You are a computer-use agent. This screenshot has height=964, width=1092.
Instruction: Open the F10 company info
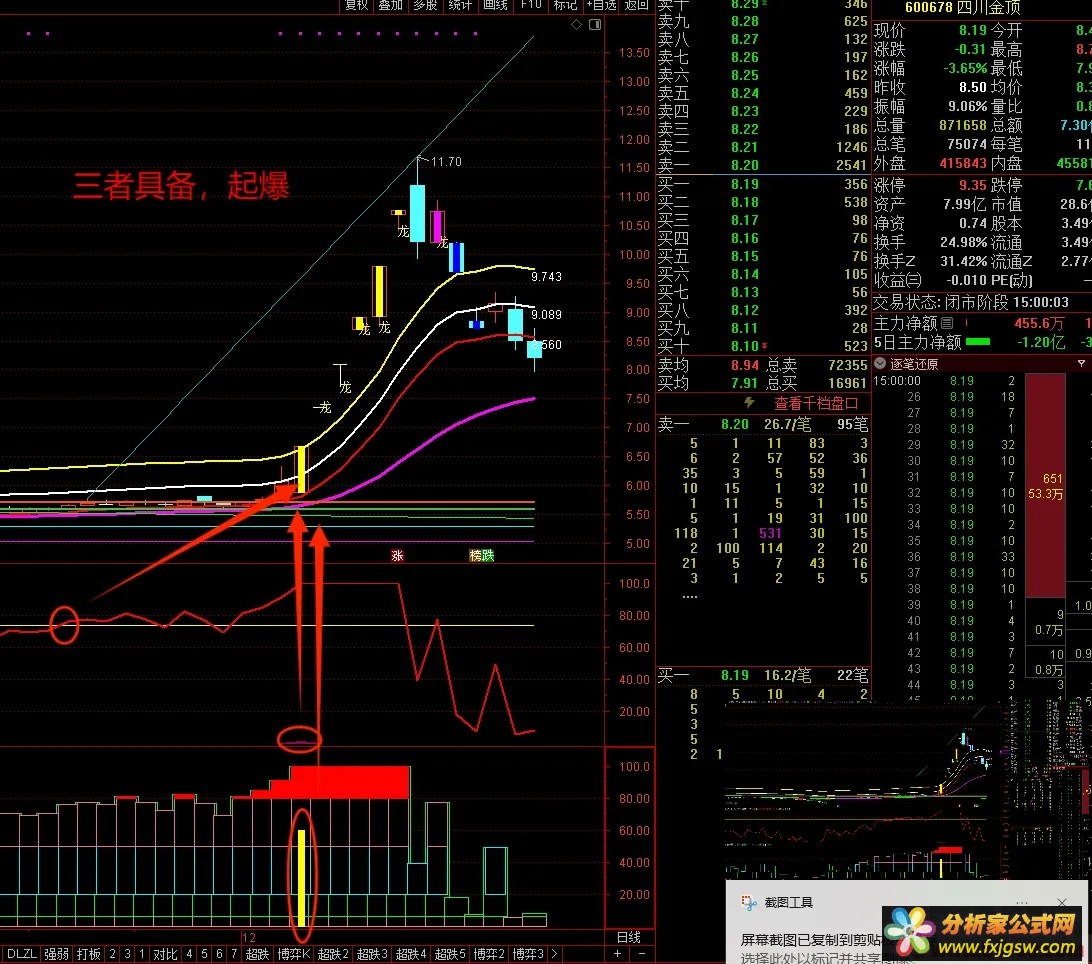531,6
